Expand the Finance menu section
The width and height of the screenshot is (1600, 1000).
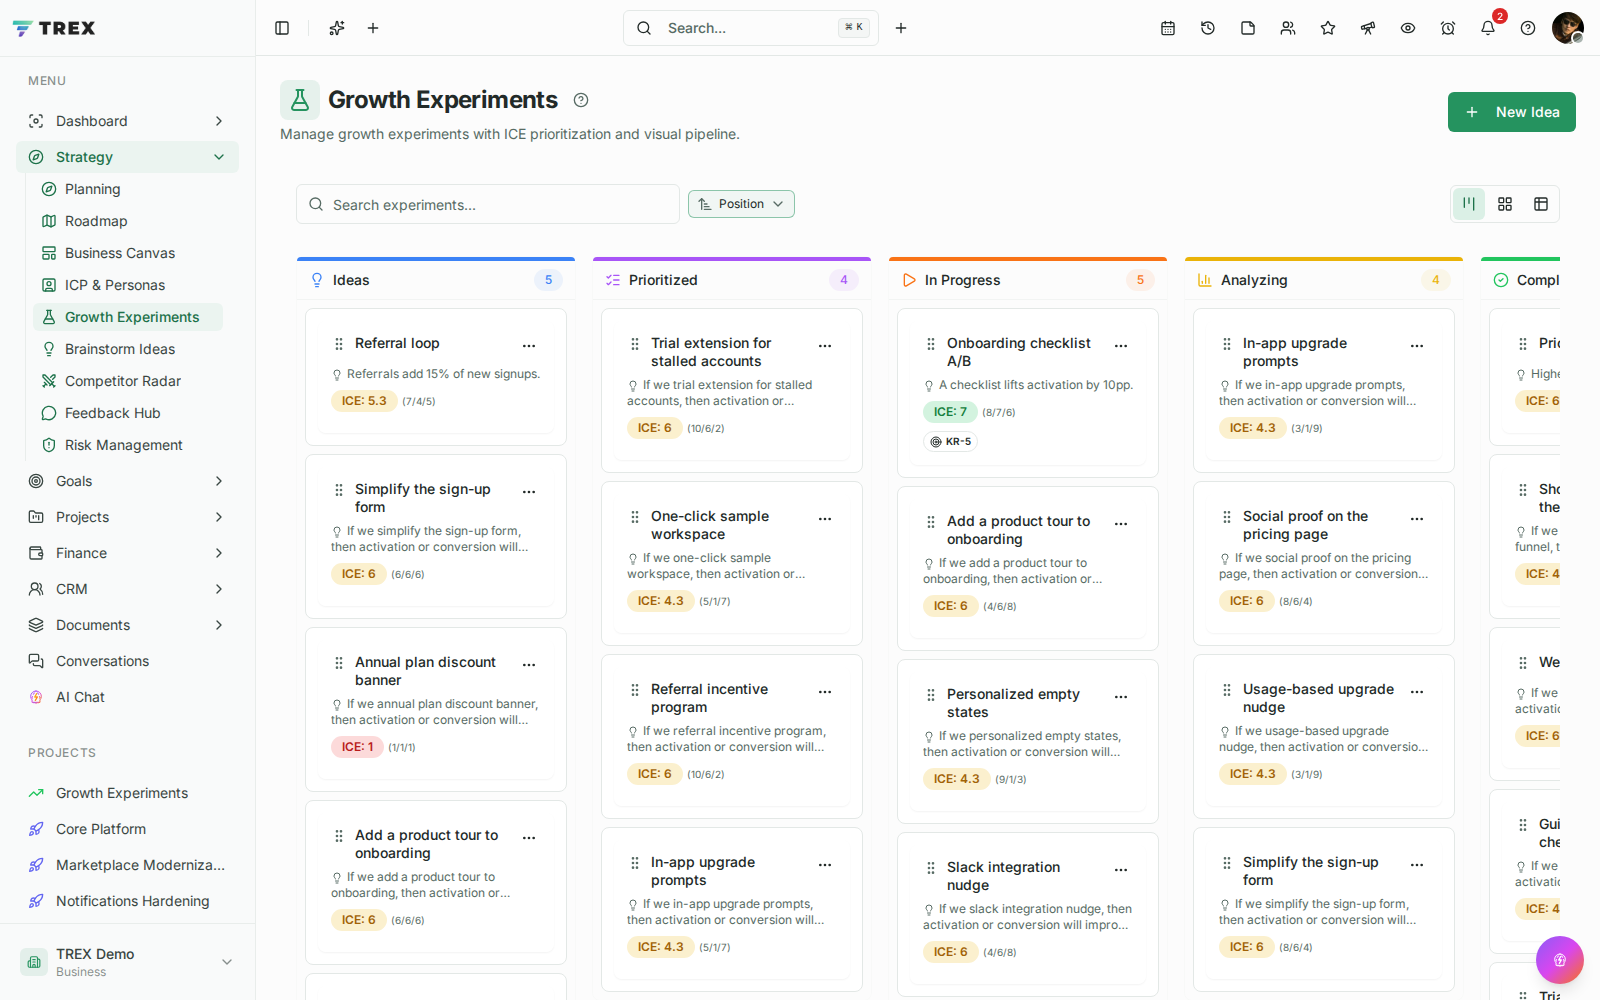(x=127, y=553)
